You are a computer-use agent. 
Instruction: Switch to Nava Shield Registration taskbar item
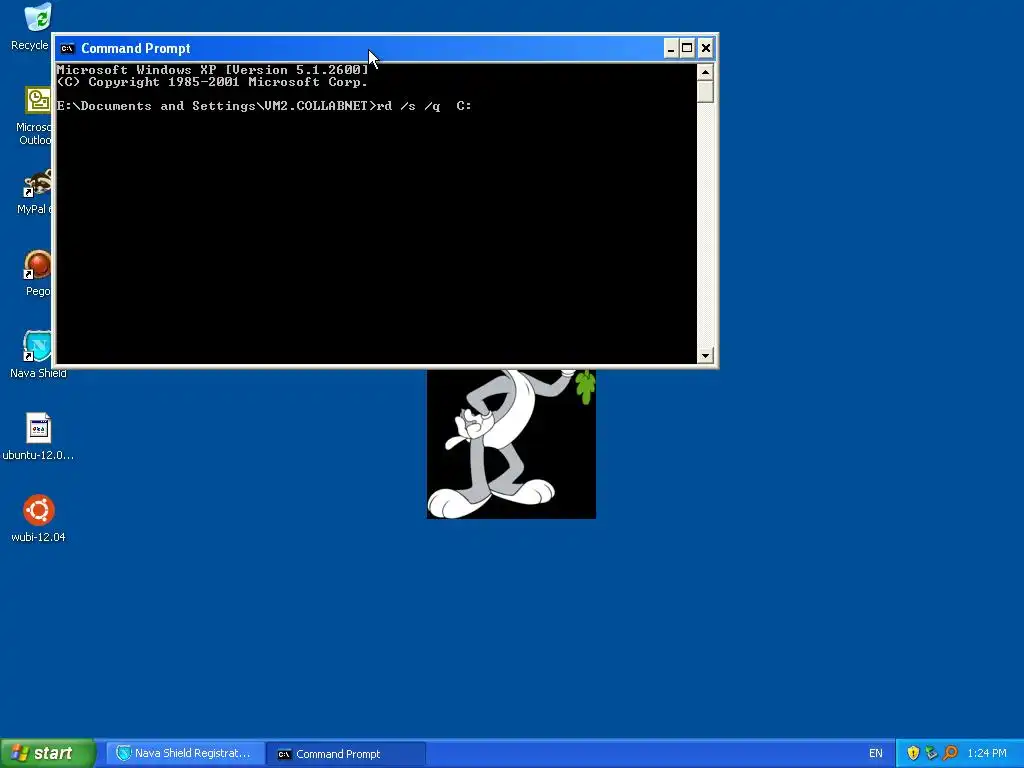coord(184,753)
